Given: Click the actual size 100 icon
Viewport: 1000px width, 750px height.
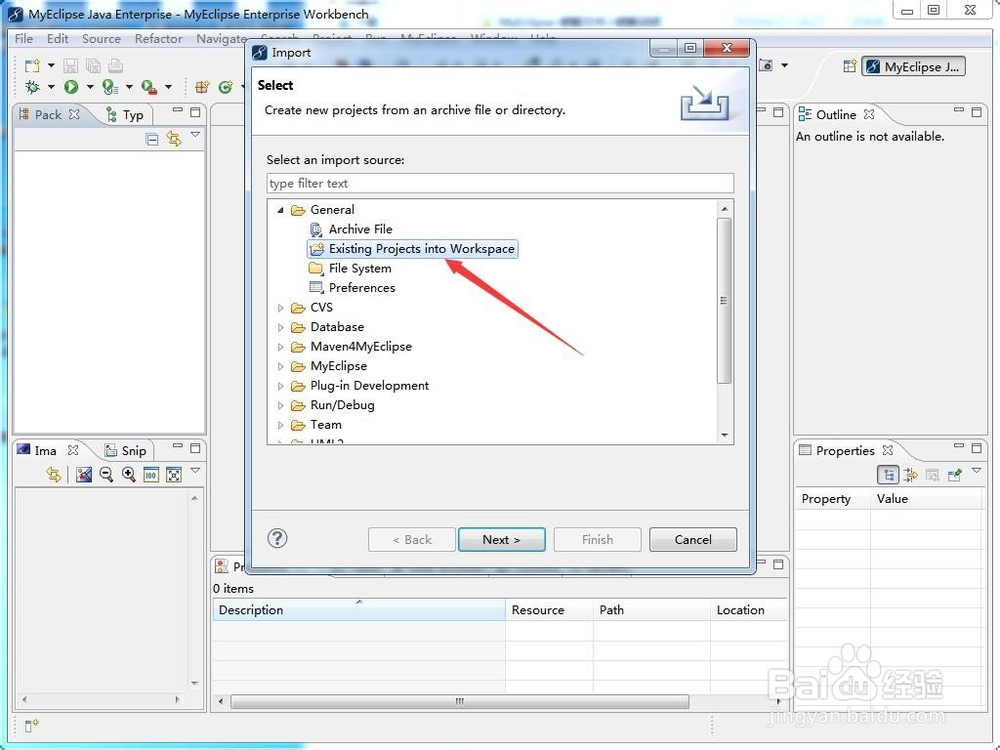Looking at the screenshot, I should [x=151, y=474].
